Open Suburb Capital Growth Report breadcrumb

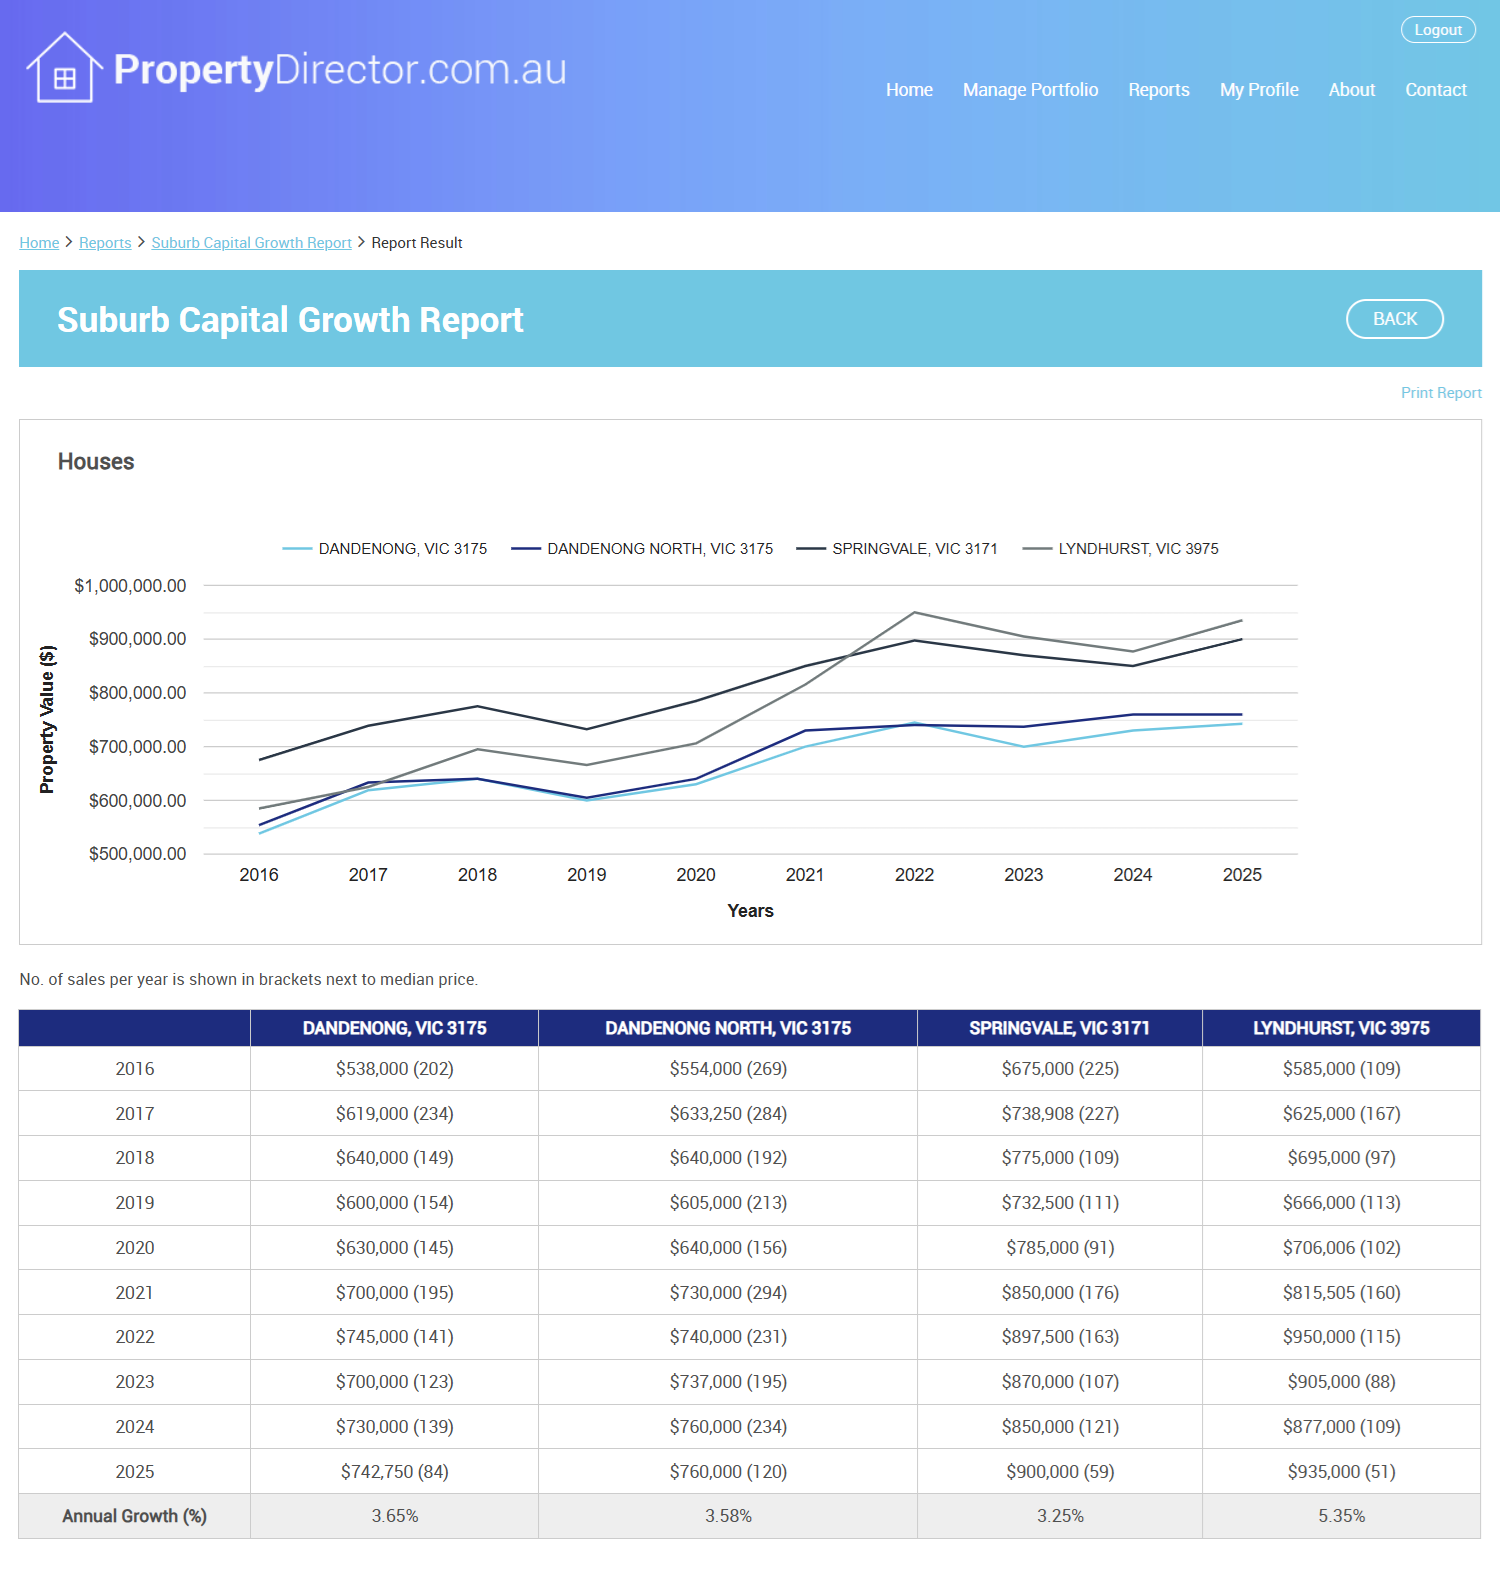pyautogui.click(x=251, y=243)
